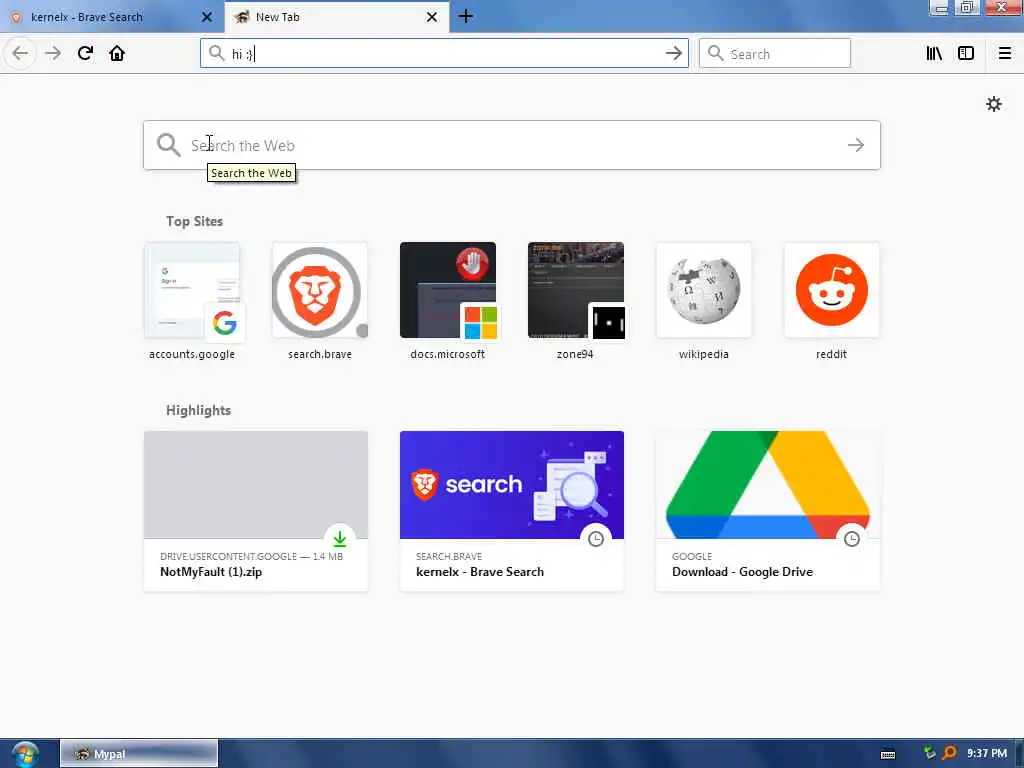This screenshot has width=1024, height=768.
Task: Click the Go arrow in the address bar
Action: [673, 53]
